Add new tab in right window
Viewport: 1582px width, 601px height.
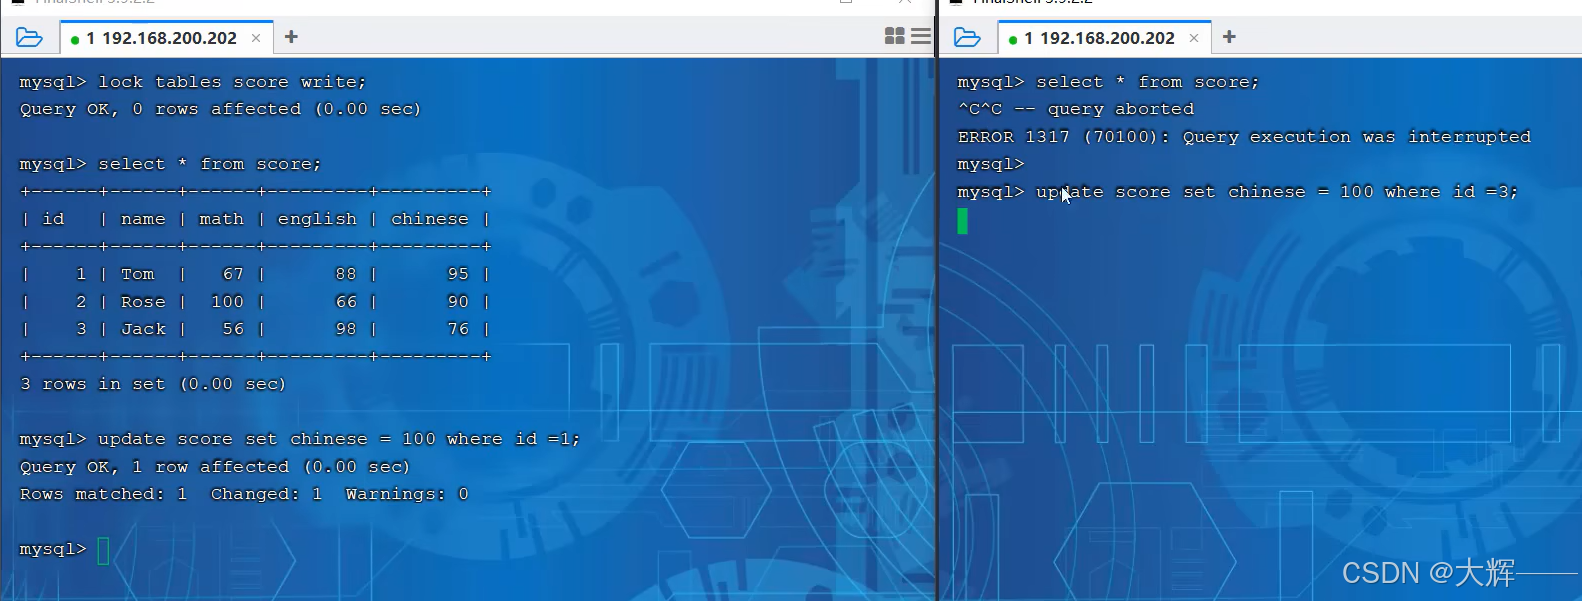(1229, 37)
